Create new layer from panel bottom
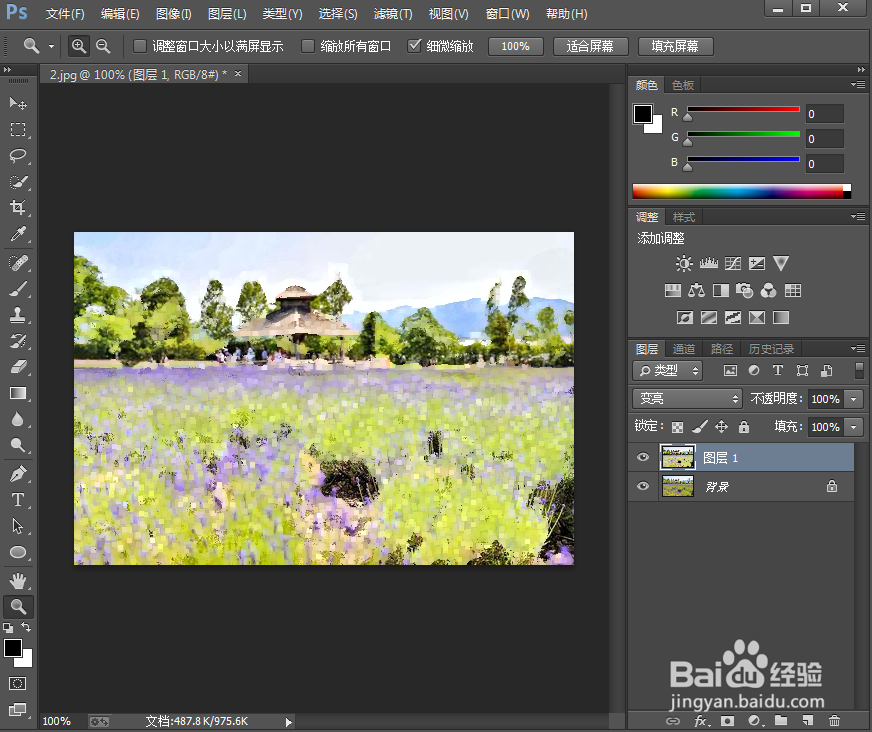Image resolution: width=872 pixels, height=732 pixels. click(808, 721)
